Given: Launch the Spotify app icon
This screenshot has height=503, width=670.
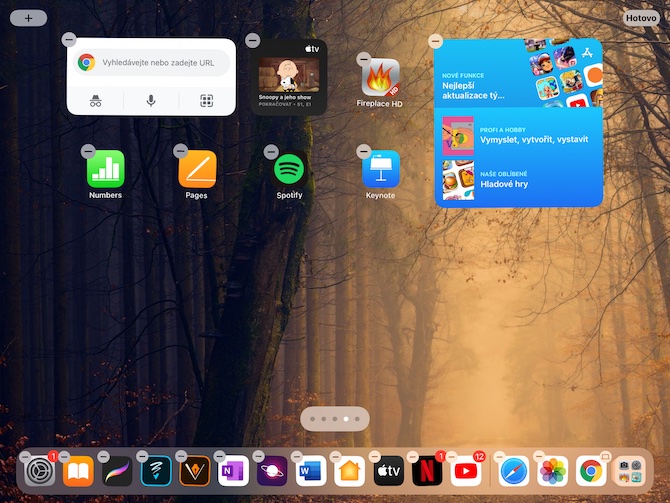Looking at the screenshot, I should (x=289, y=169).
